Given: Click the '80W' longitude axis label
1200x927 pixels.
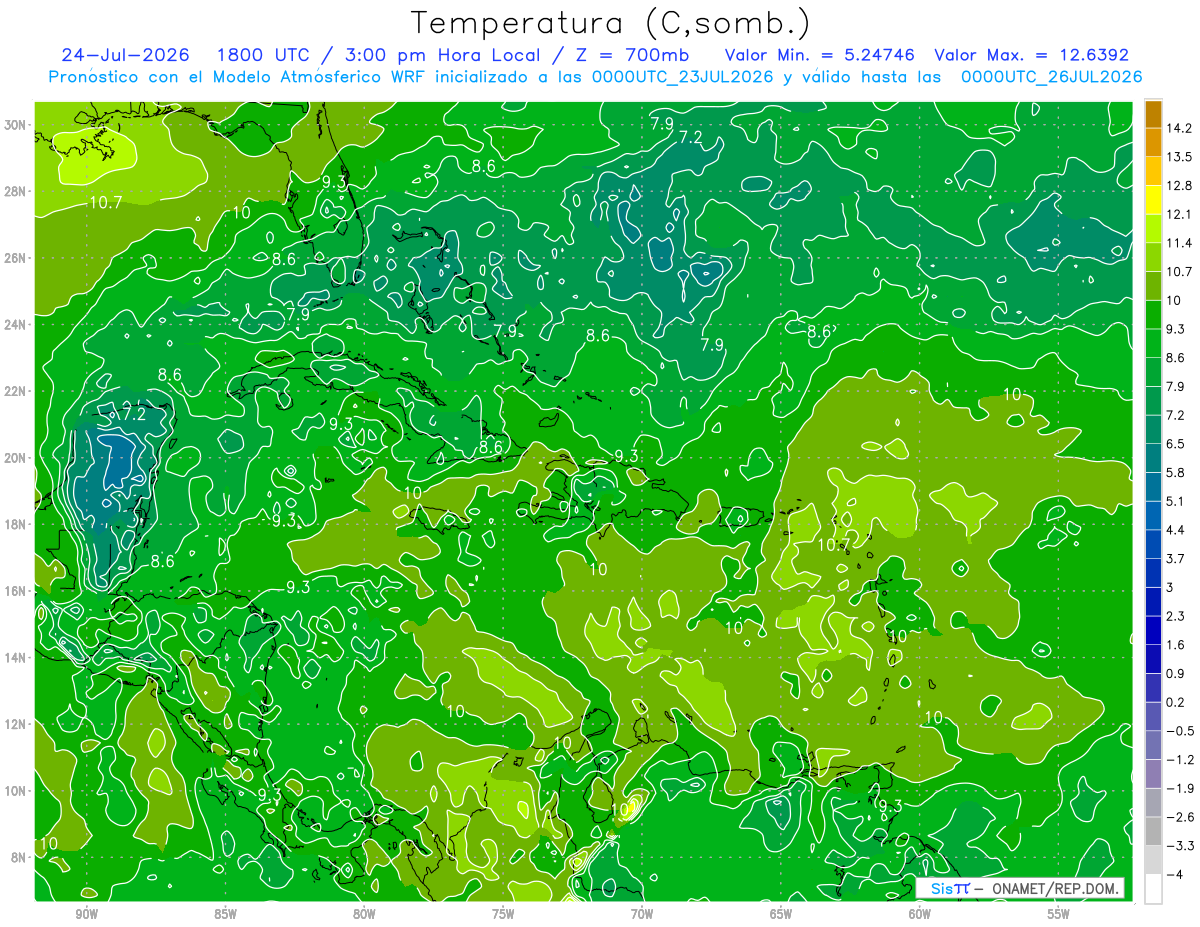Looking at the screenshot, I should 364,914.
